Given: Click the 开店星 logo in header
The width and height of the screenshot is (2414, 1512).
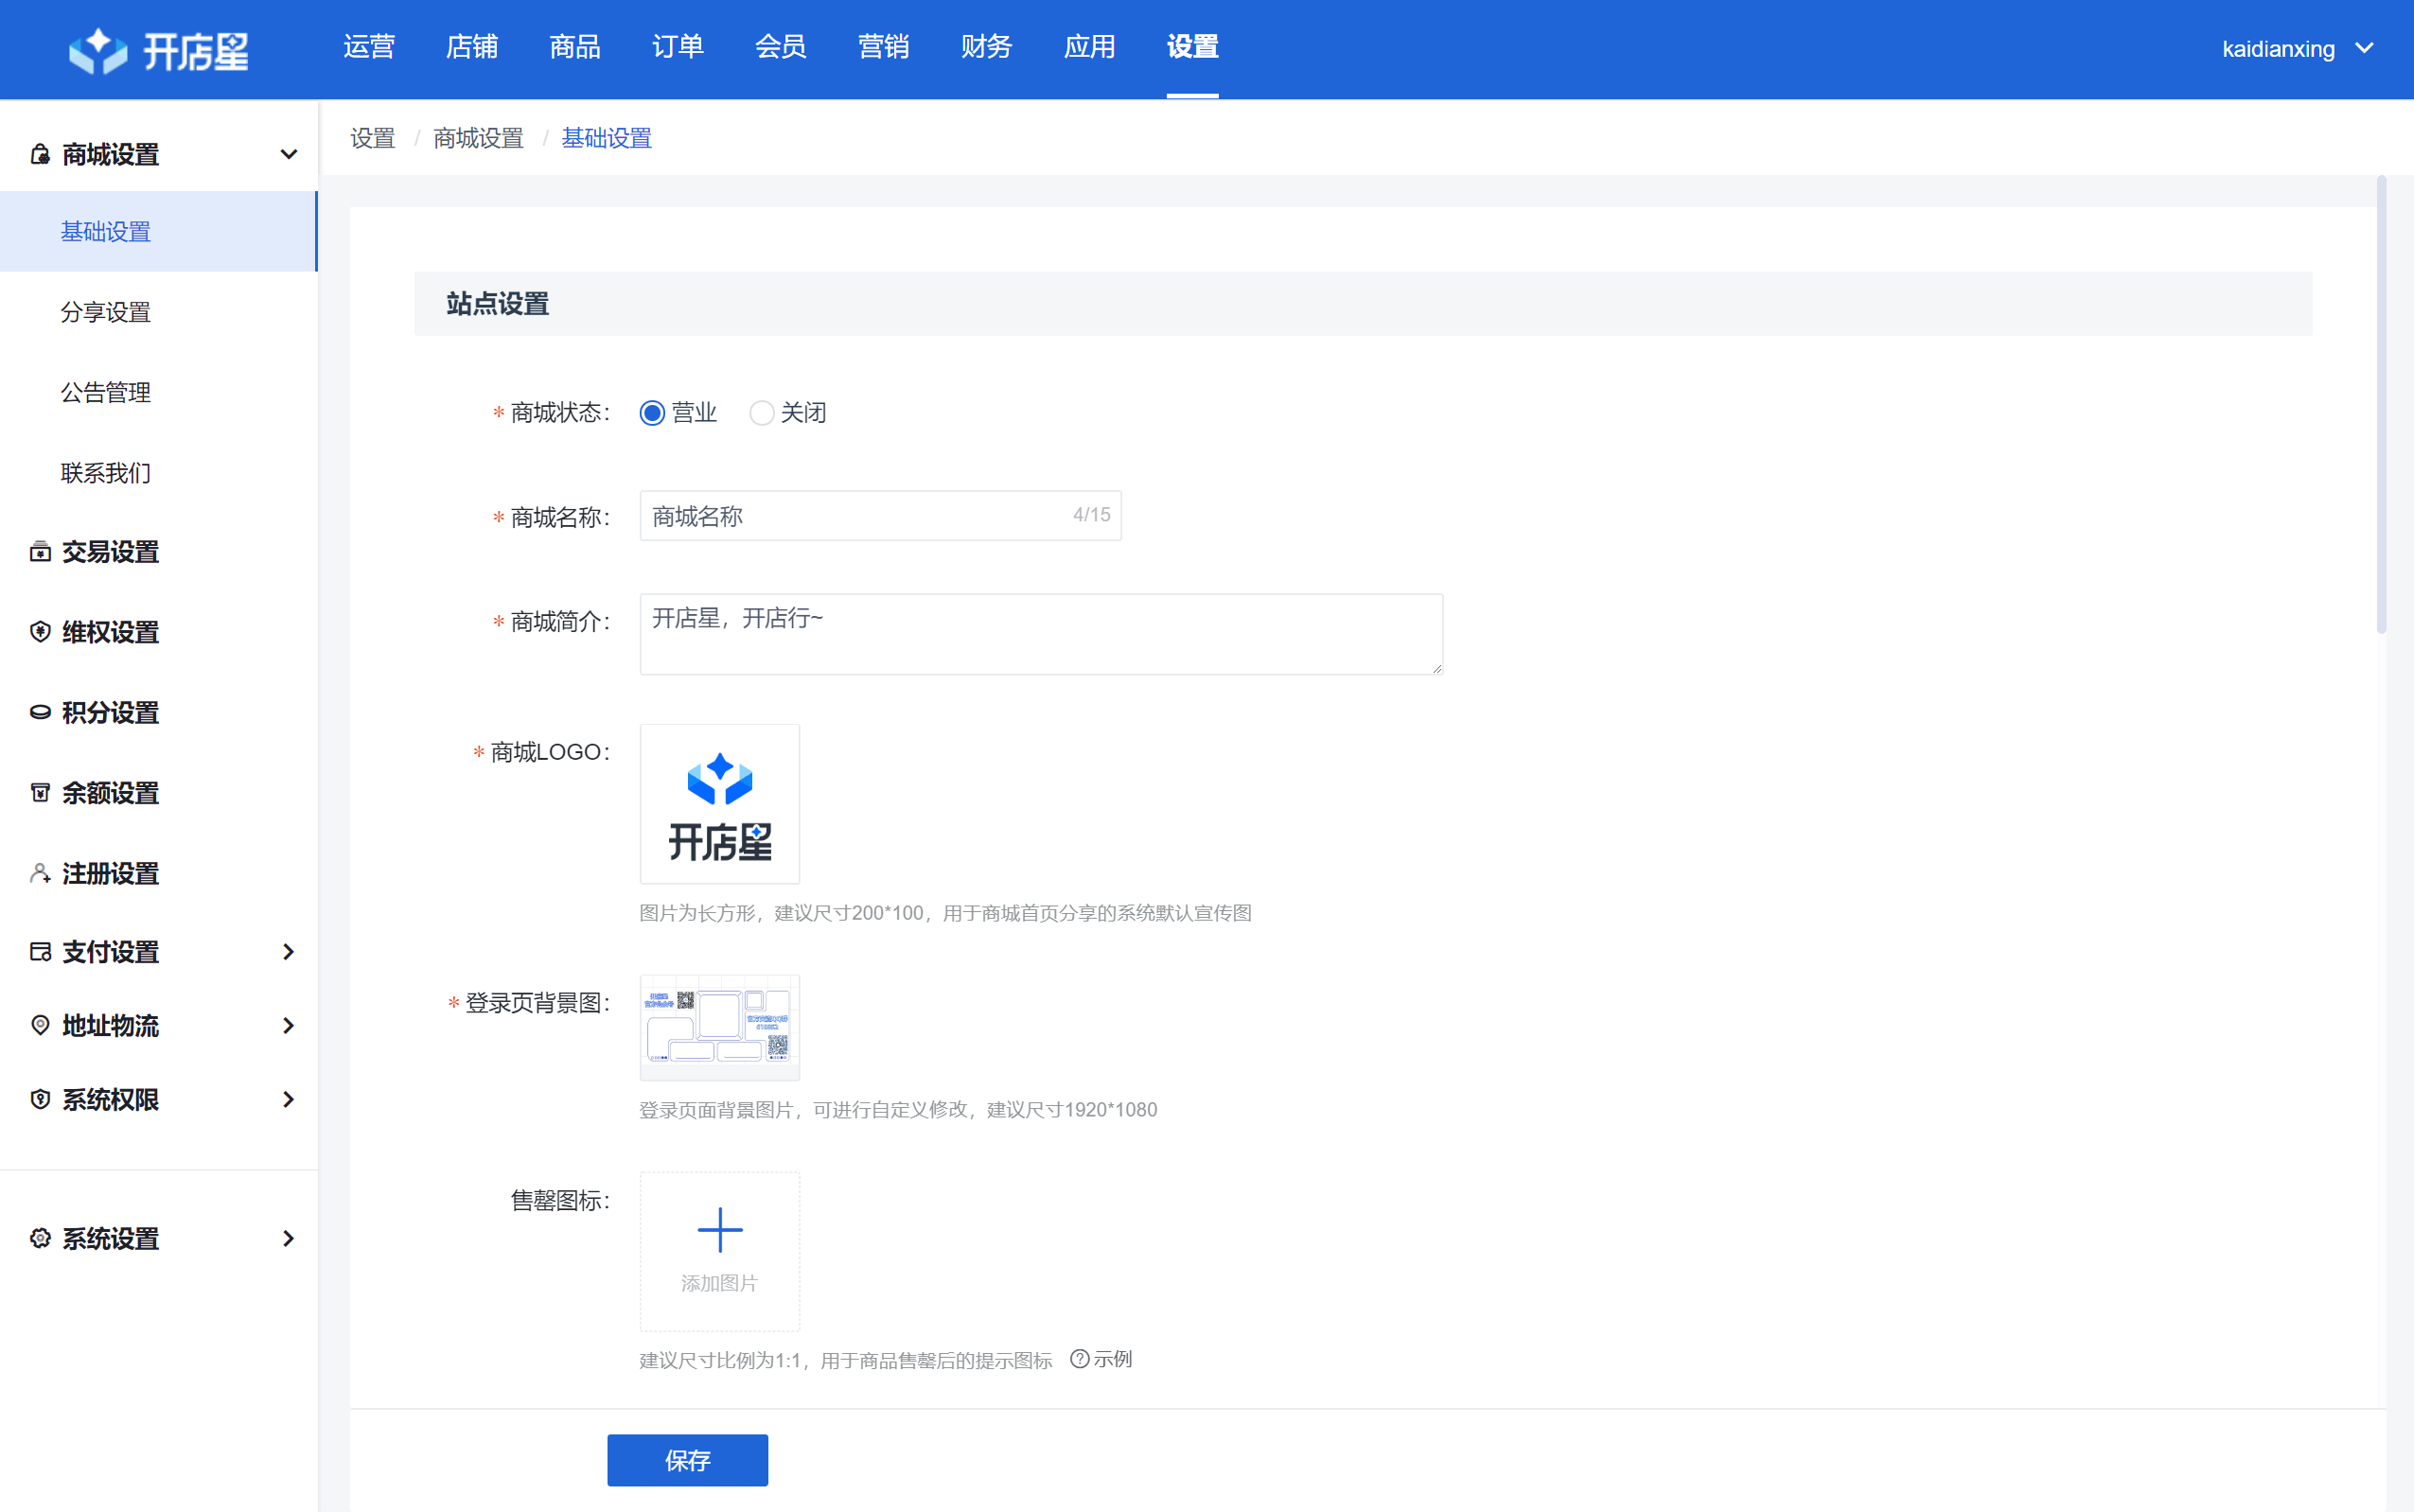Looking at the screenshot, I should point(158,50).
